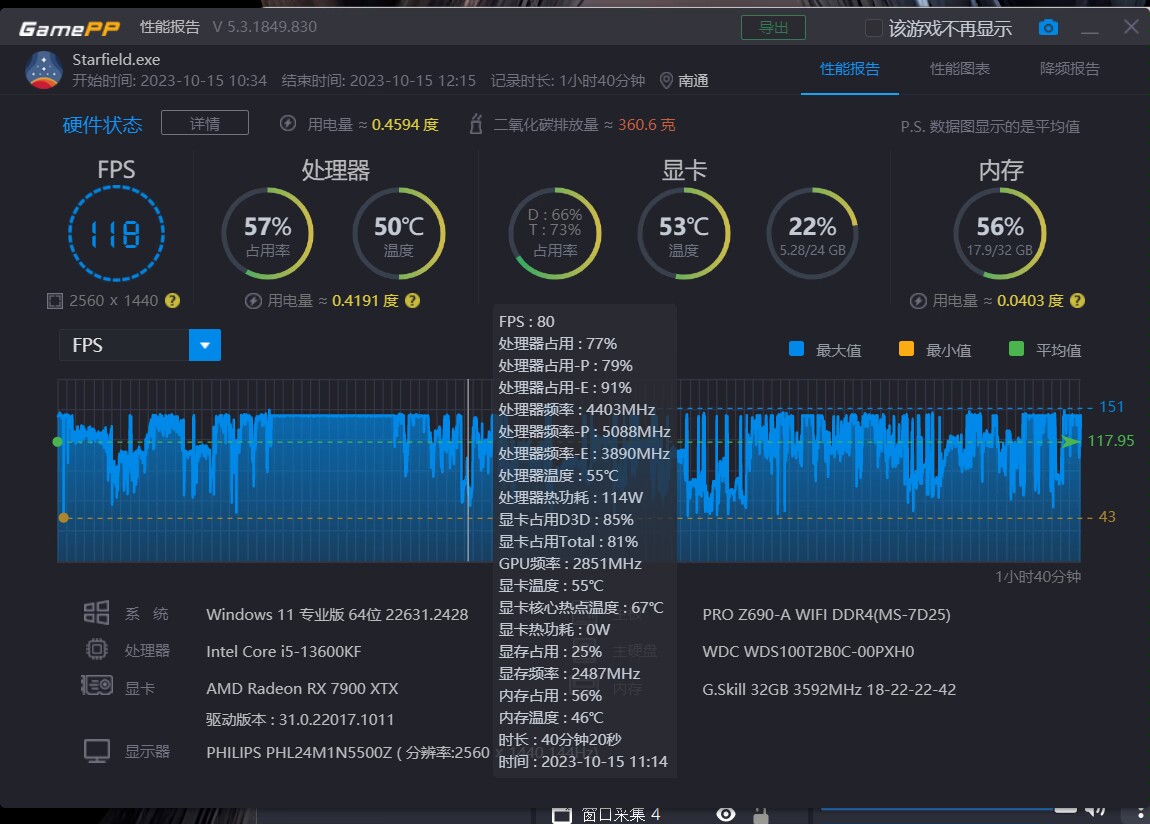Click the G.Skill 32GB 3592MHz memory text
Screen dimensions: 1150x824
click(829, 689)
